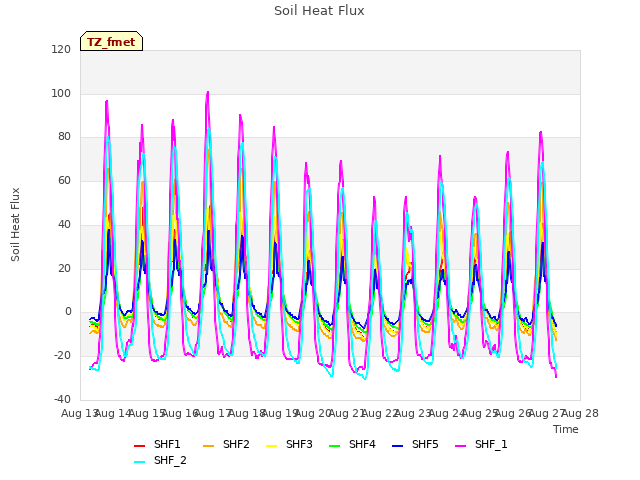Screen dimensions: 640x480
Task: Click the vertical Soil Heat Flux axis title
Action: [x=15, y=225]
